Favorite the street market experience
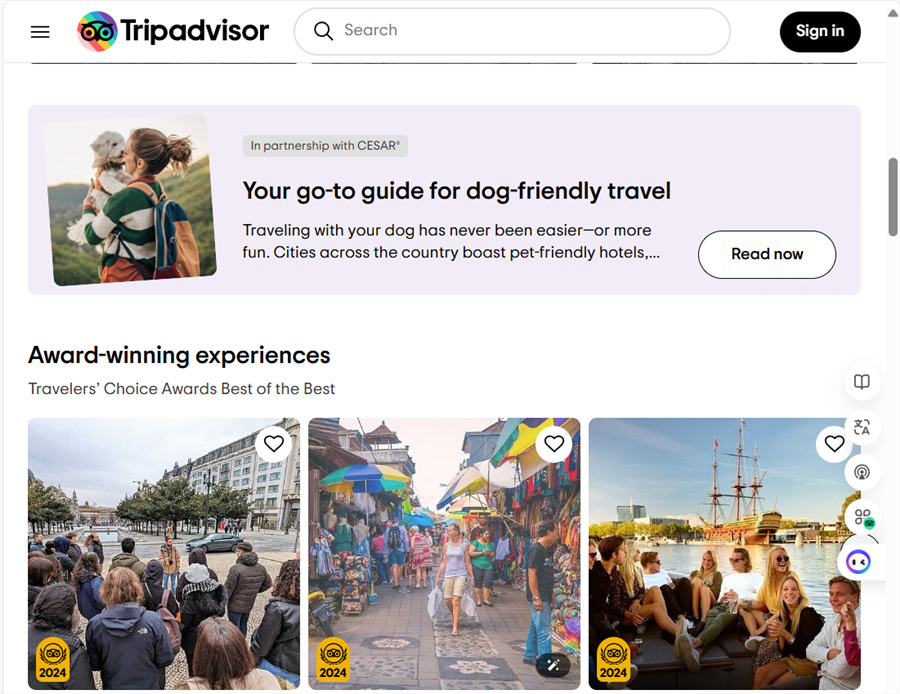Screen dimensions: 900x694 553,444
